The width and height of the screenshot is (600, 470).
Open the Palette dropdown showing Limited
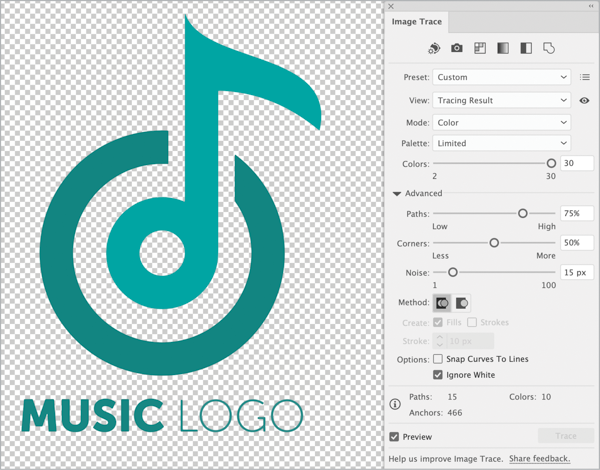point(502,143)
